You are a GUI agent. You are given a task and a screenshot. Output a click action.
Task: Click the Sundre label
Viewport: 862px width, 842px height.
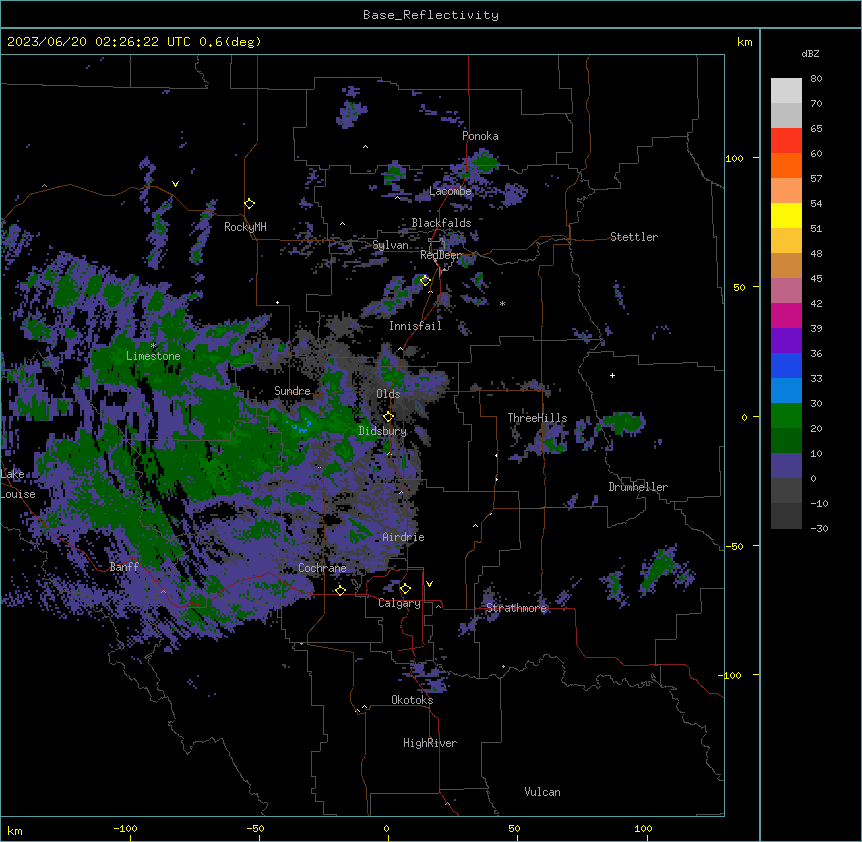tap(292, 391)
